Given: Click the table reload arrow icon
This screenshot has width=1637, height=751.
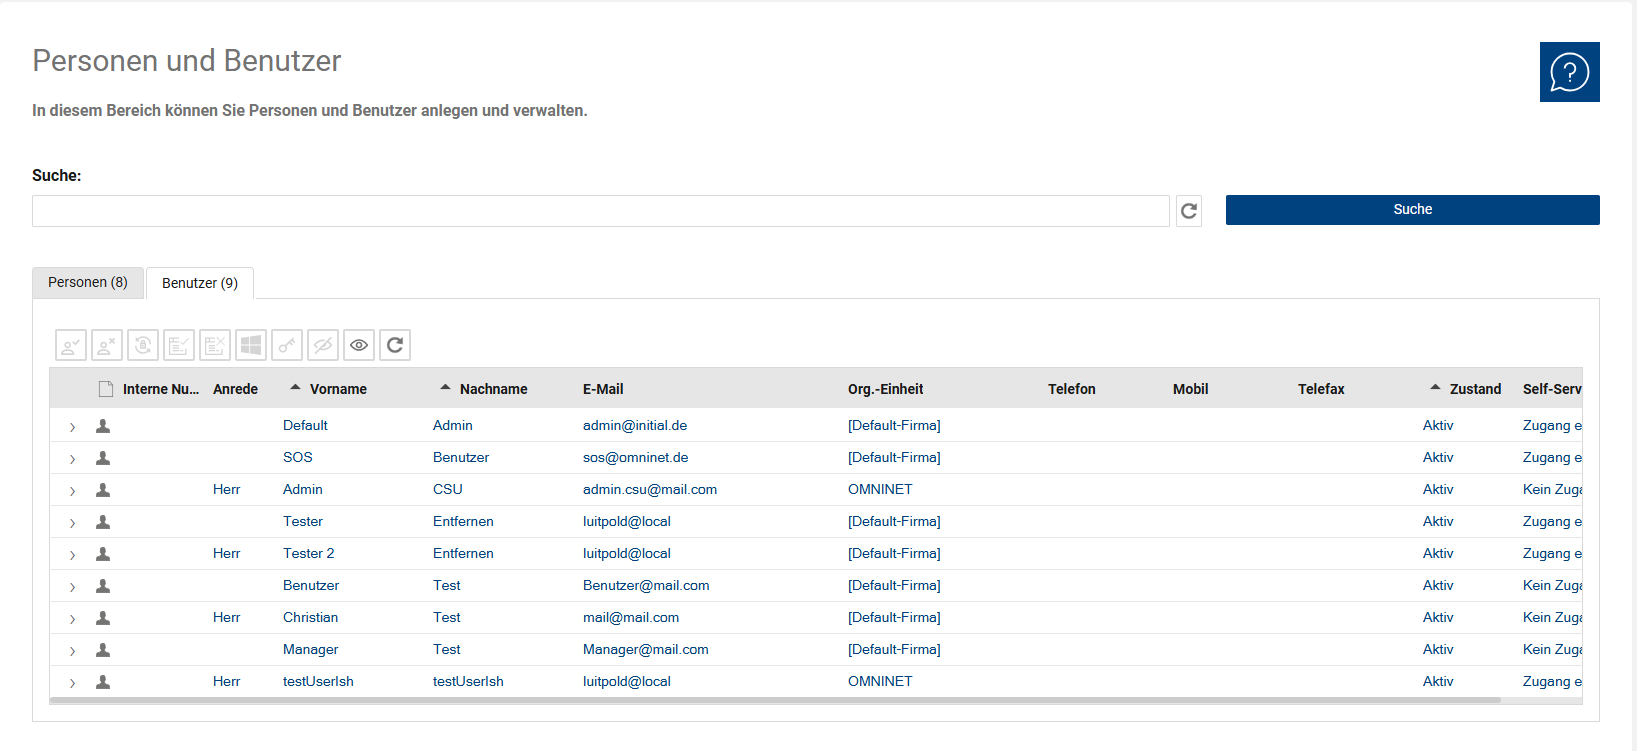Looking at the screenshot, I should point(395,345).
